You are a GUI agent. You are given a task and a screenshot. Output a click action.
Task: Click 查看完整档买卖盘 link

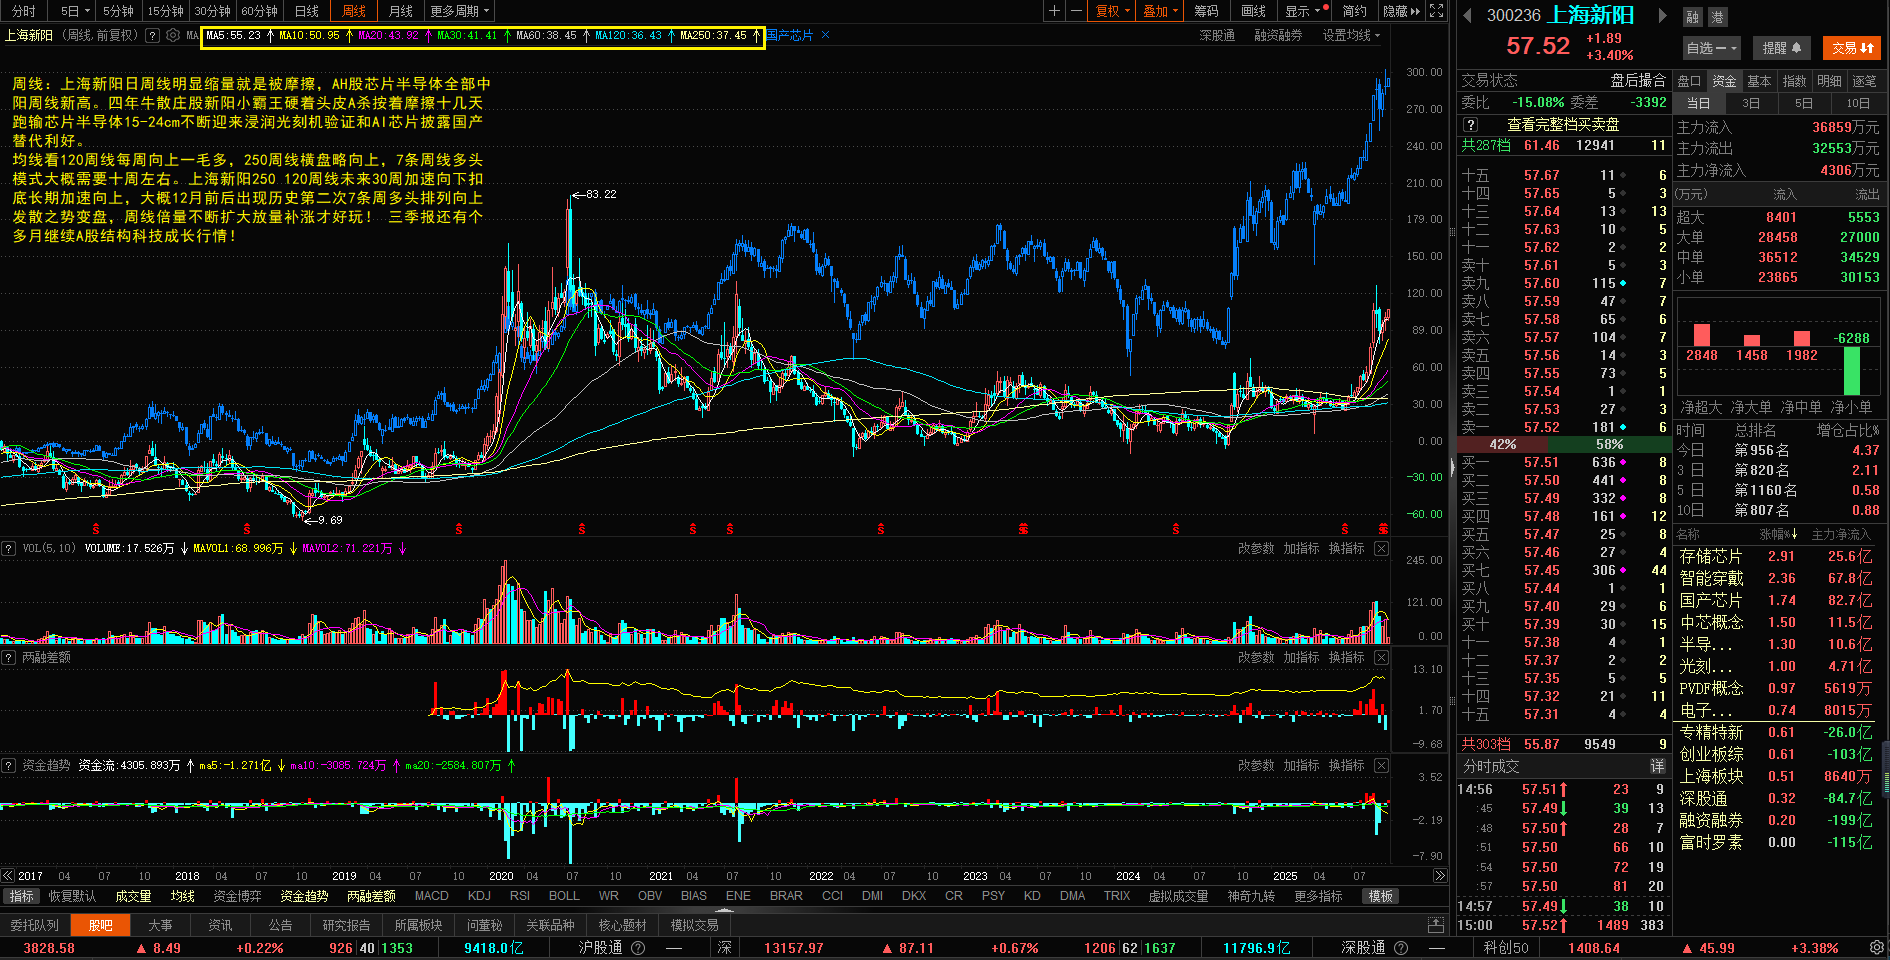click(1563, 125)
